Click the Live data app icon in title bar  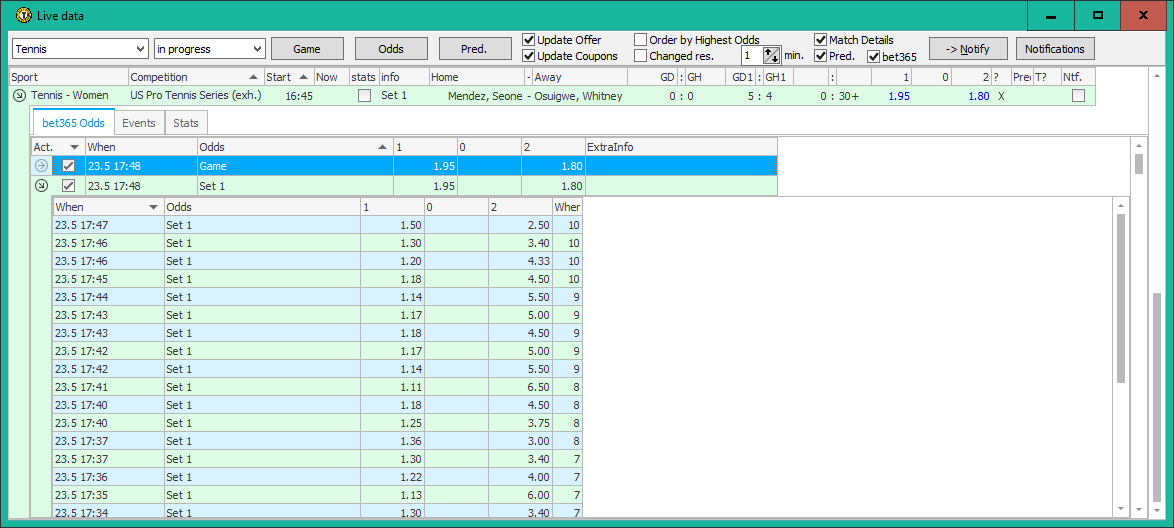23,14
